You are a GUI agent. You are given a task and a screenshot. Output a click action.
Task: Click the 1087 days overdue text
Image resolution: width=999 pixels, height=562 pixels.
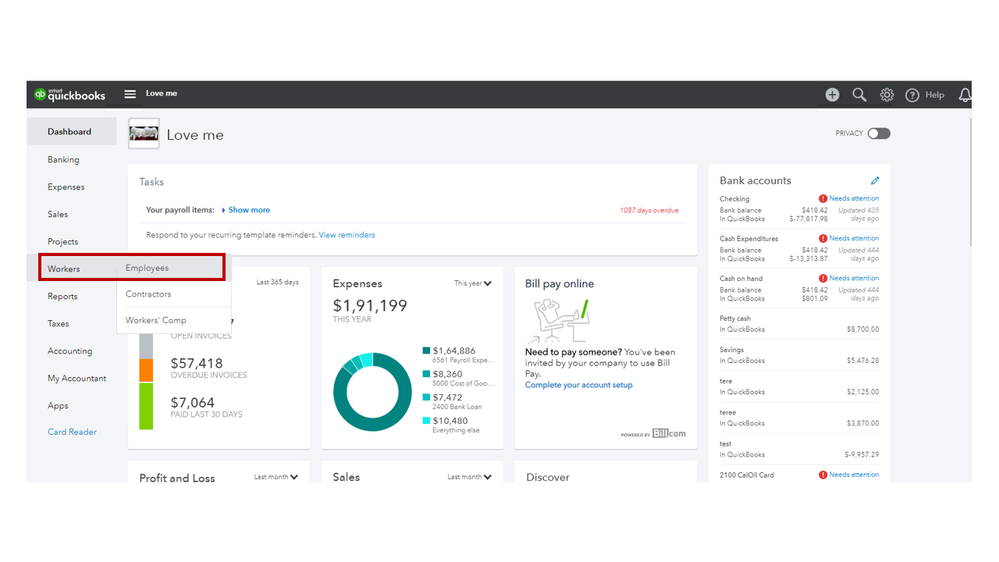point(649,210)
